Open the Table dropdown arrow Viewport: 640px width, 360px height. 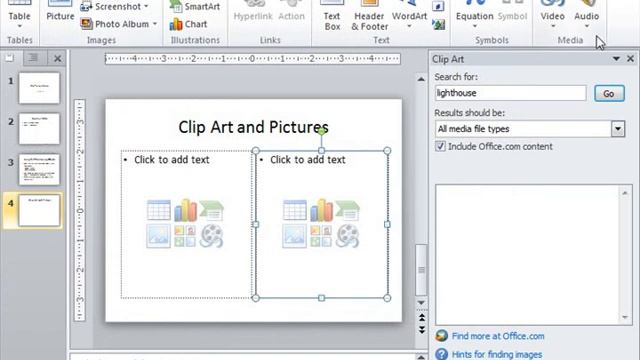(20, 27)
